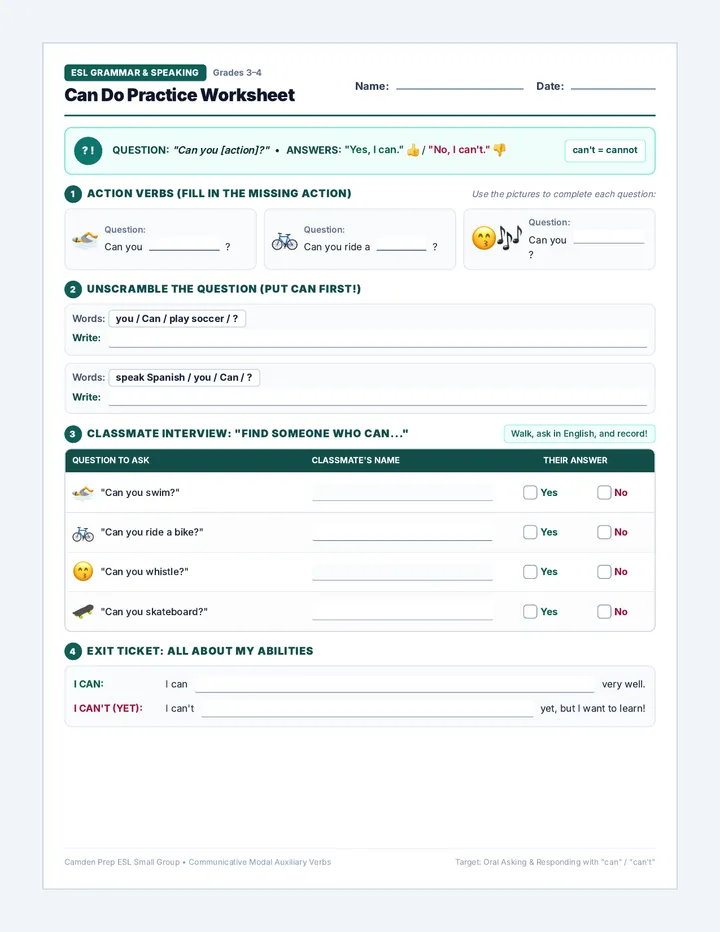Click the swimmer icon in section 1
Image resolution: width=720 pixels, height=932 pixels.
[85, 240]
